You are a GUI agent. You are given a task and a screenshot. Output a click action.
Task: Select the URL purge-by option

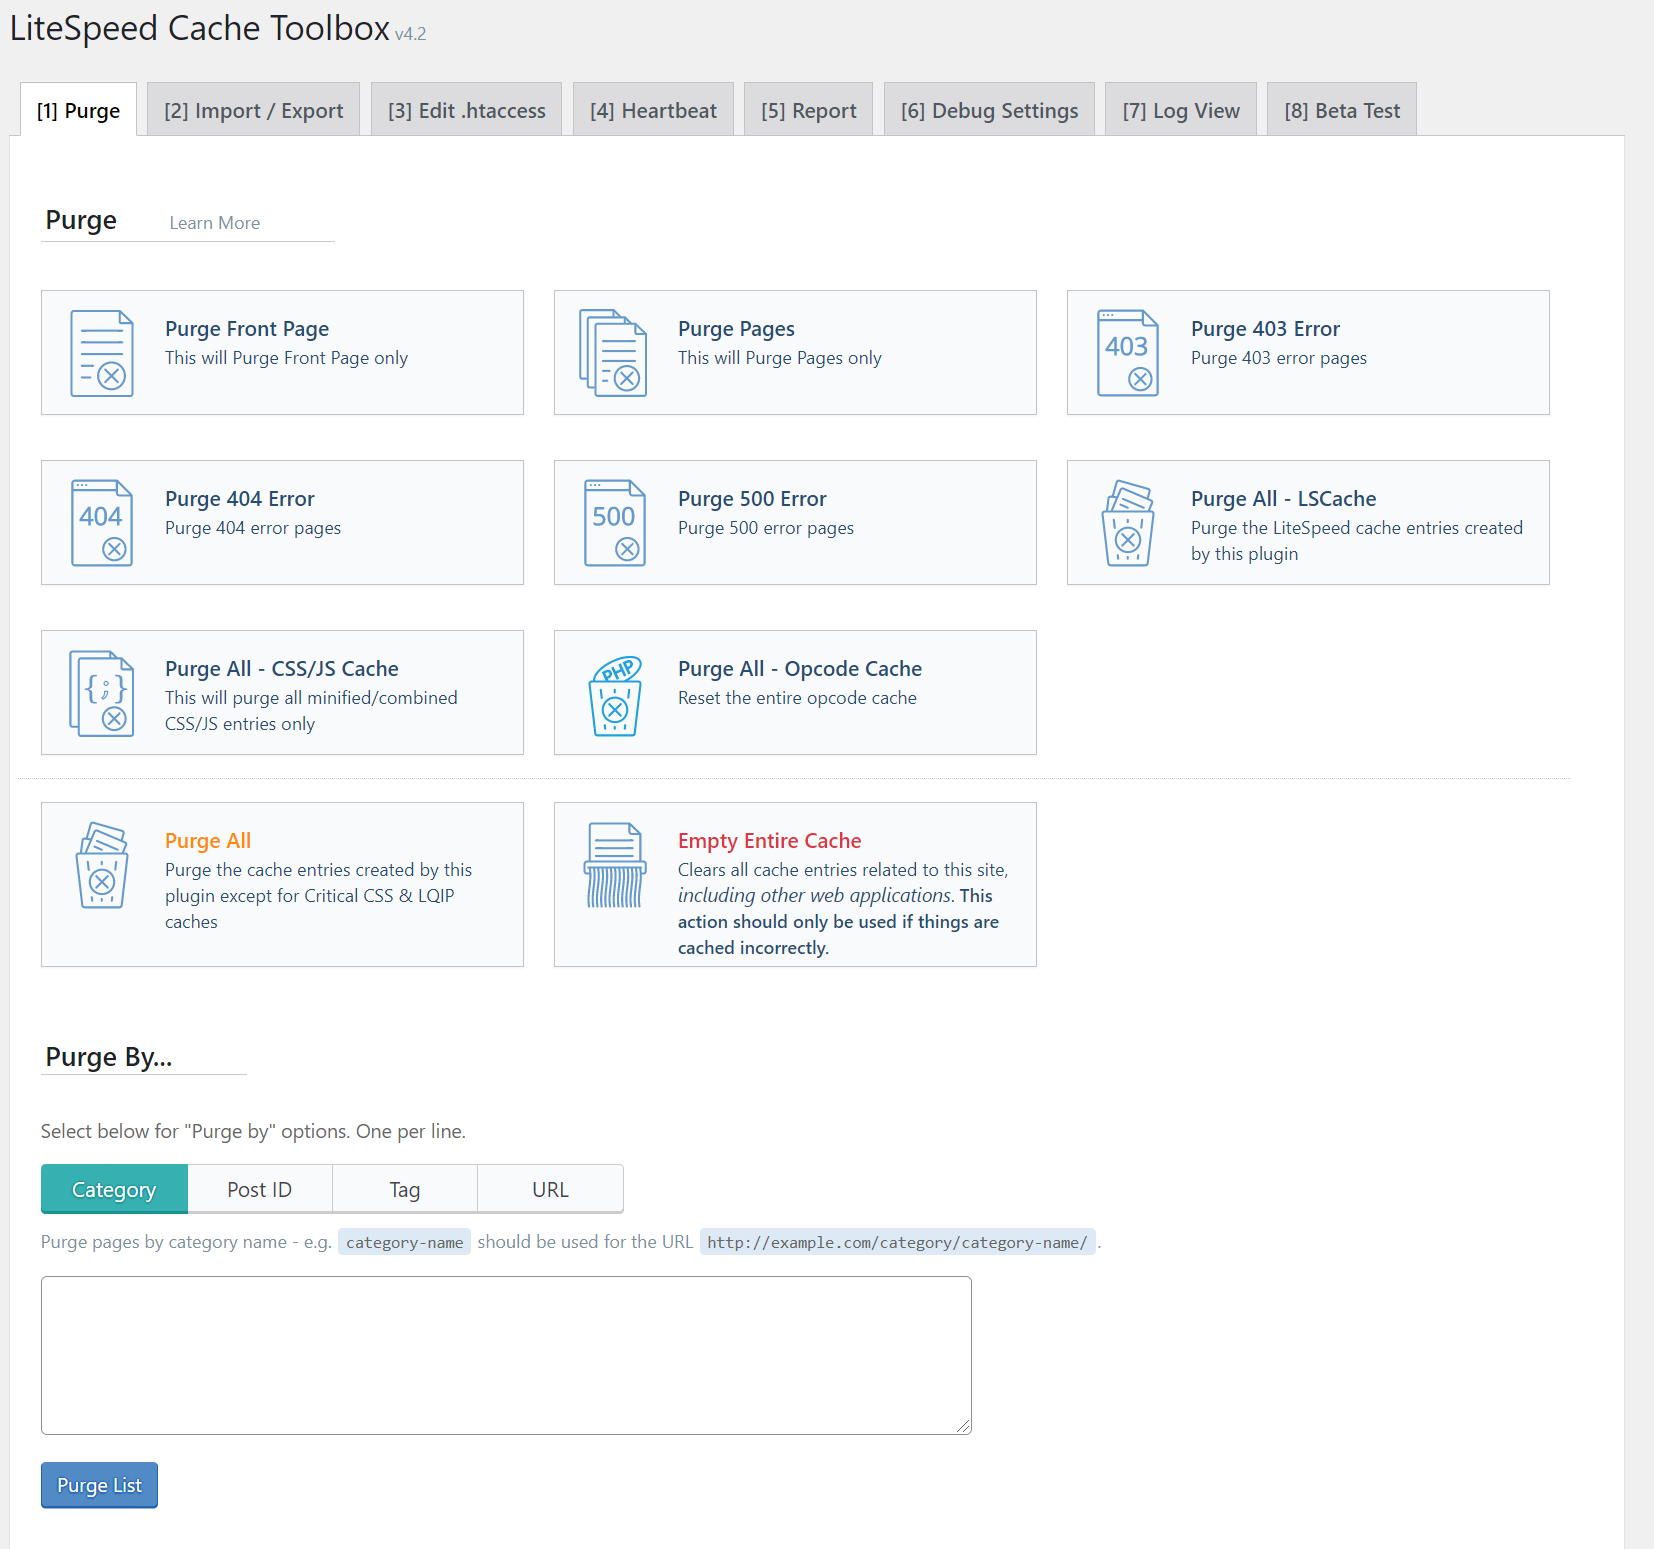[x=550, y=1190]
